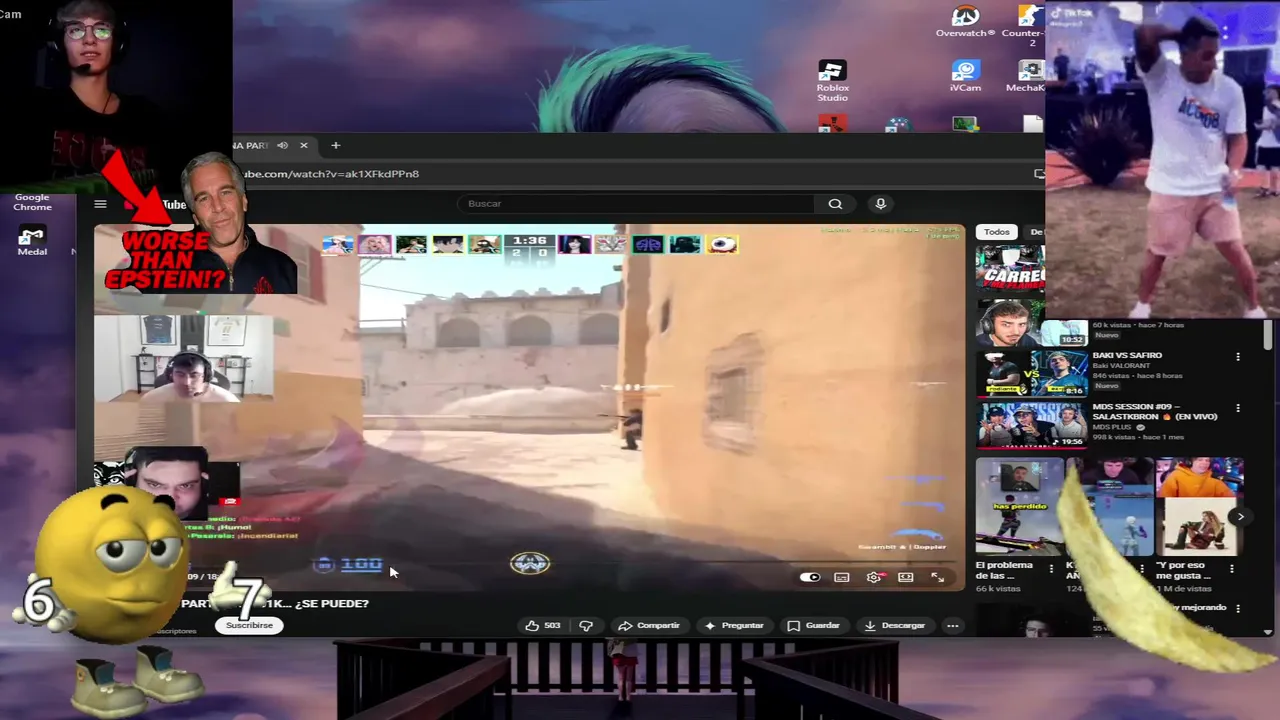The height and width of the screenshot is (720, 1280).
Task: Click the sidebar scrollbar thumb
Action: pyautogui.click(x=1269, y=335)
